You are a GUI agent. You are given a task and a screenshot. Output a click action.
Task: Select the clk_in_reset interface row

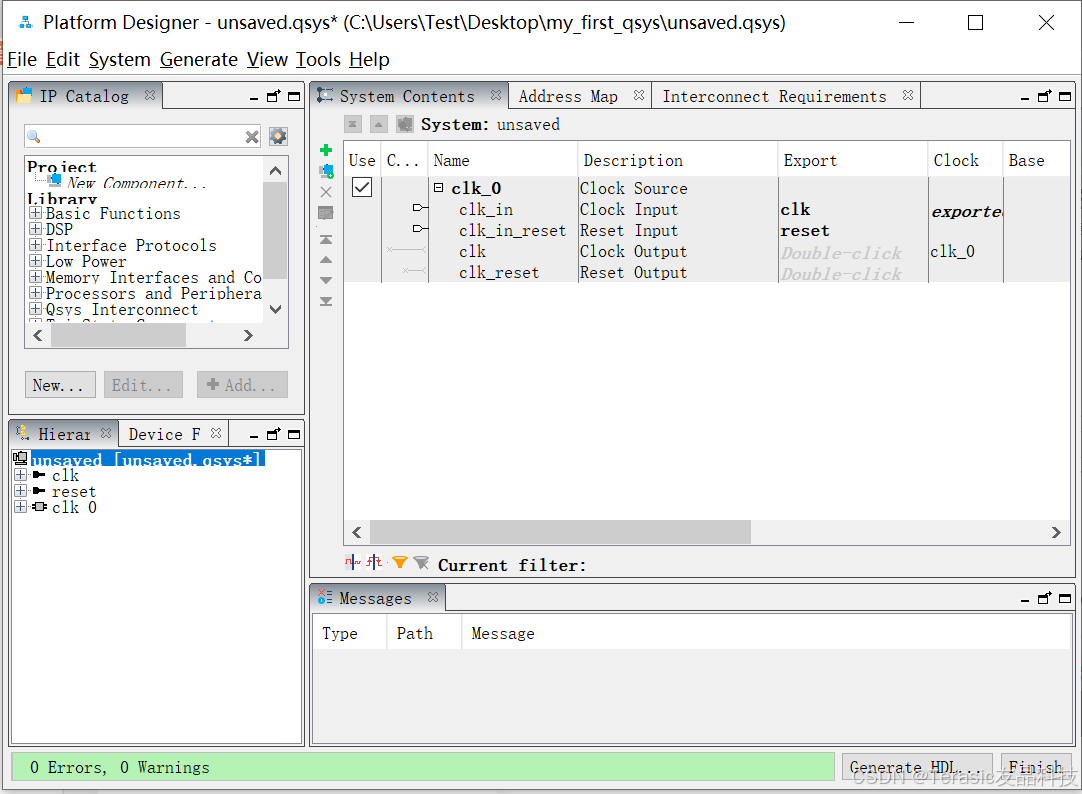coord(512,230)
